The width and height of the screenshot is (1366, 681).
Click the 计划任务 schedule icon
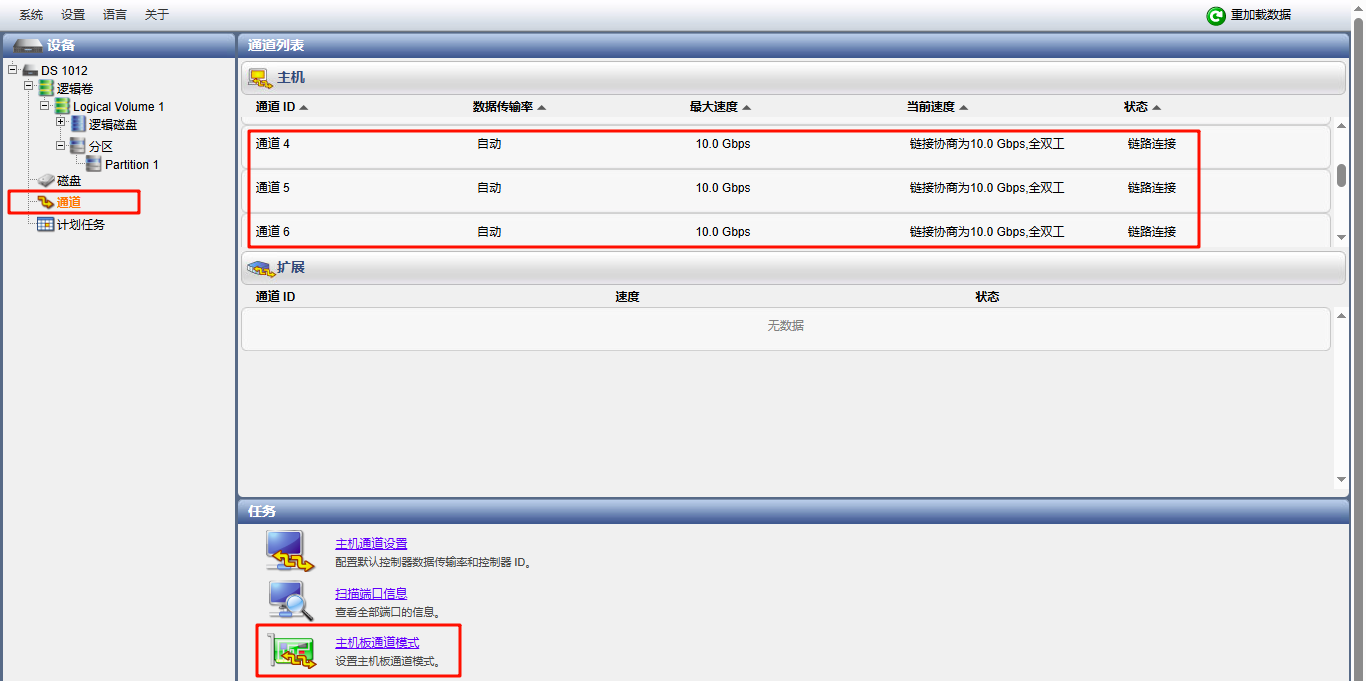click(45, 224)
